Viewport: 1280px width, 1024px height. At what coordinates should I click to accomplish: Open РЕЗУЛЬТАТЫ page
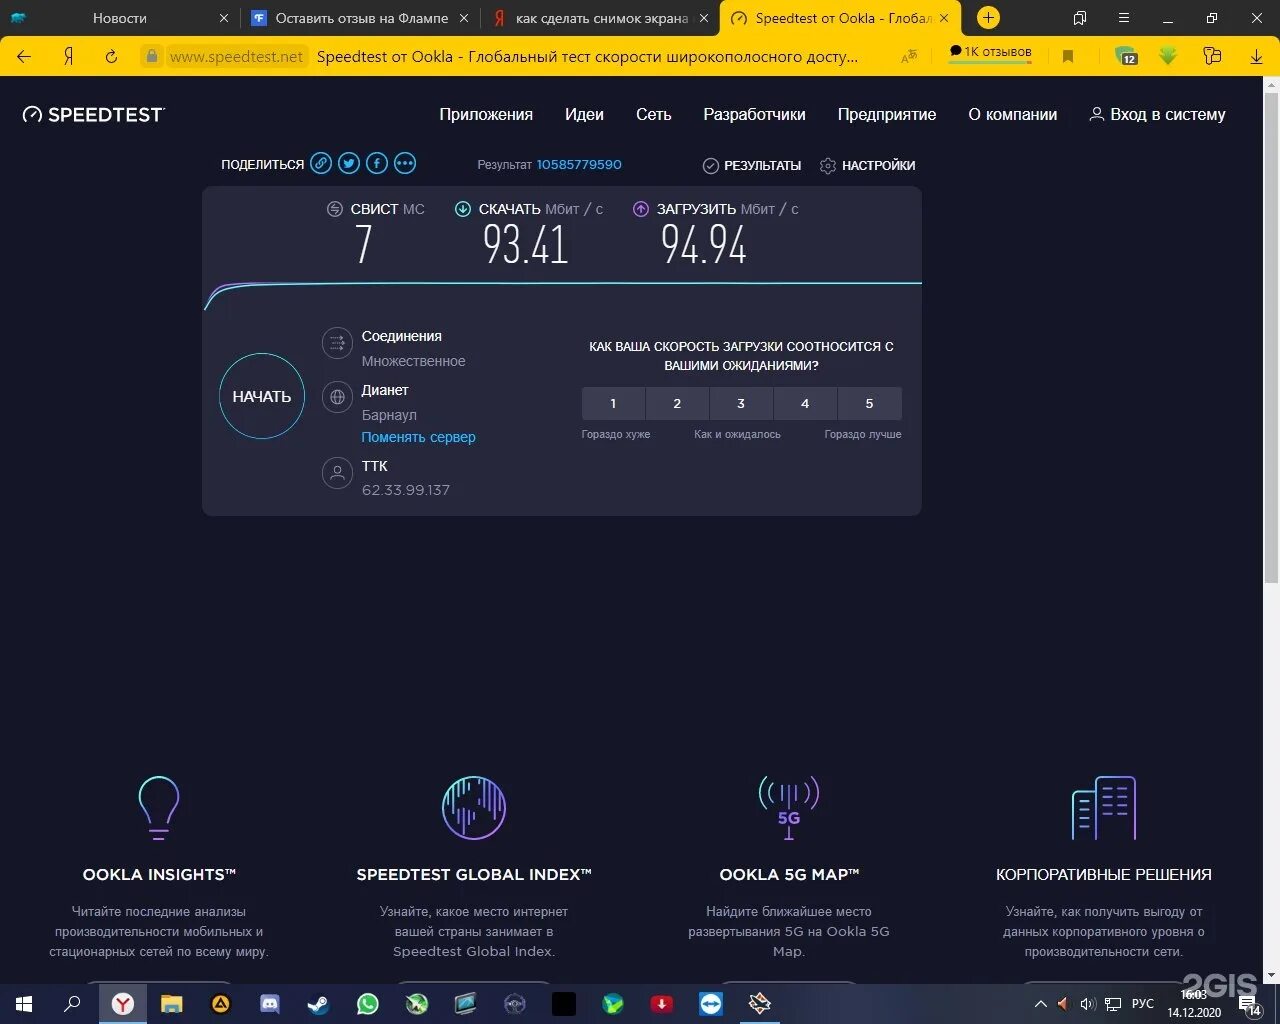[752, 165]
